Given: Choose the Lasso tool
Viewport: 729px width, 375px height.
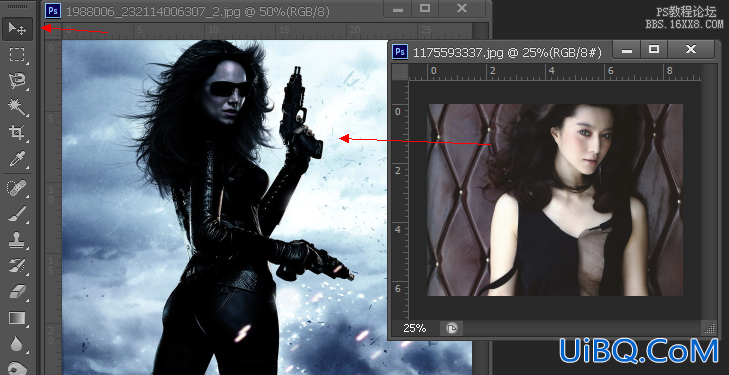Looking at the screenshot, I should click(17, 81).
